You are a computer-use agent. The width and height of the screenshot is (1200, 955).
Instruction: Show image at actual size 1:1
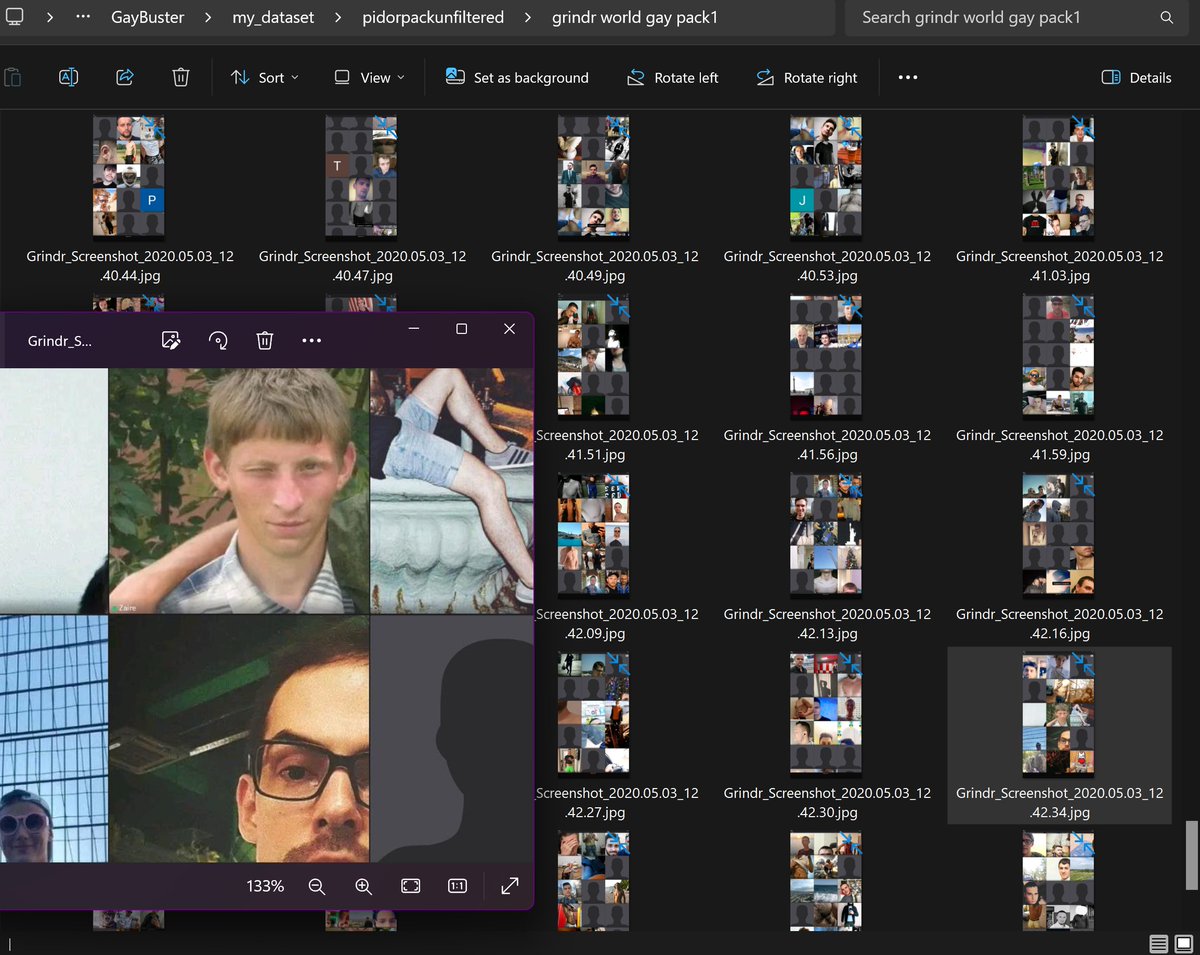click(457, 886)
